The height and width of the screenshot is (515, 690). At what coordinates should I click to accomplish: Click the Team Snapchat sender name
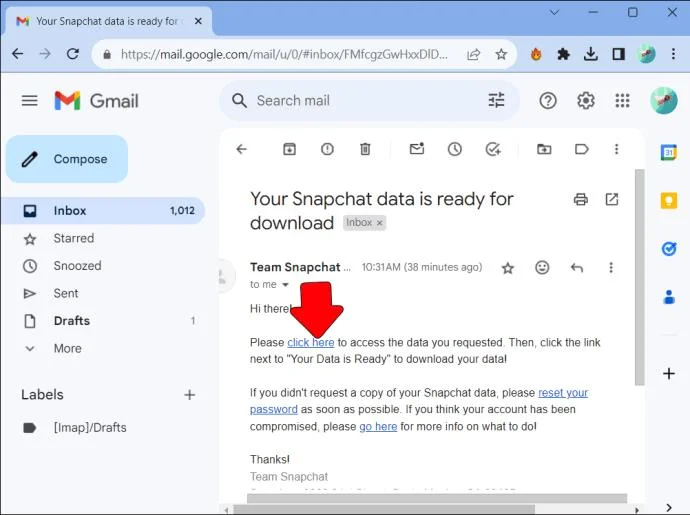(x=295, y=267)
